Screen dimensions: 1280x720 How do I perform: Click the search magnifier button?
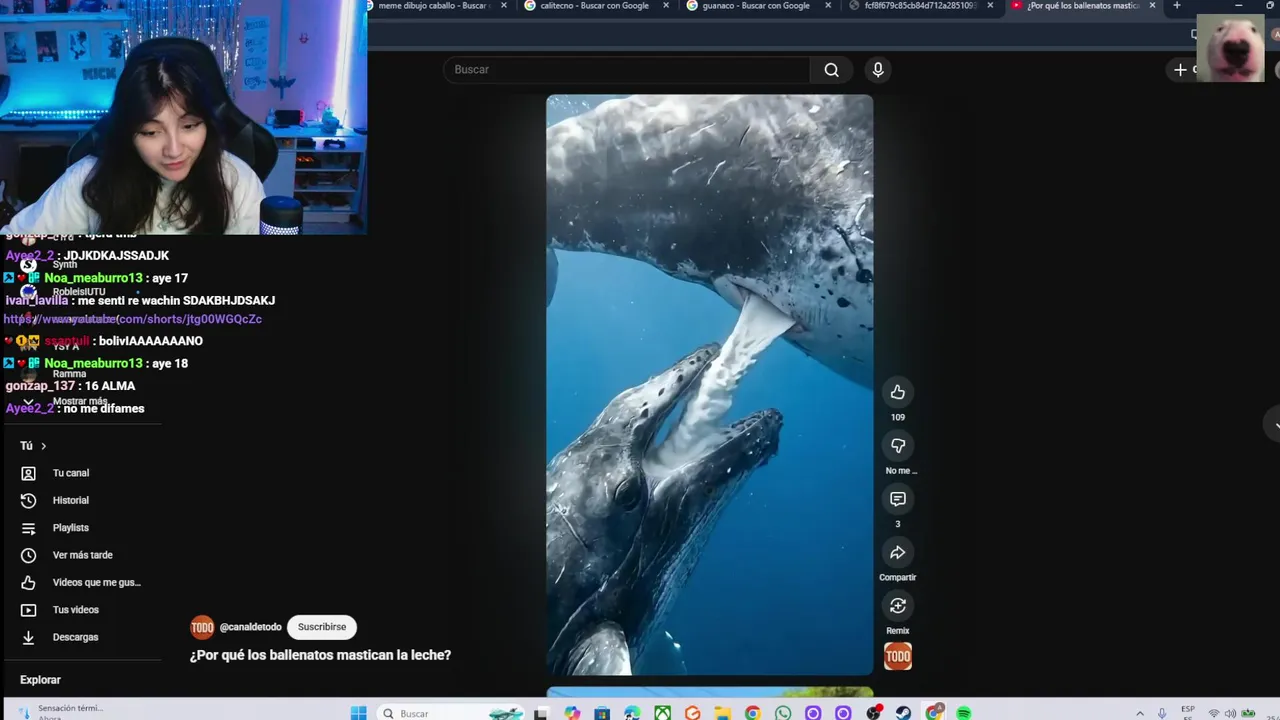pyautogui.click(x=831, y=70)
